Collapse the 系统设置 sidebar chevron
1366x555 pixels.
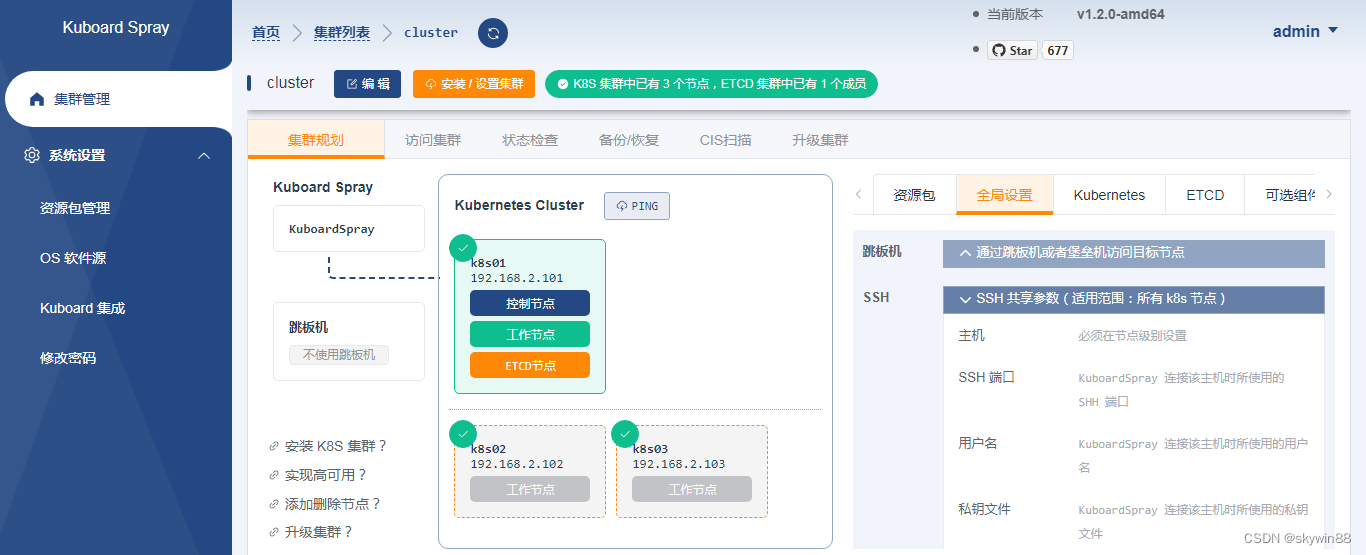pos(204,155)
